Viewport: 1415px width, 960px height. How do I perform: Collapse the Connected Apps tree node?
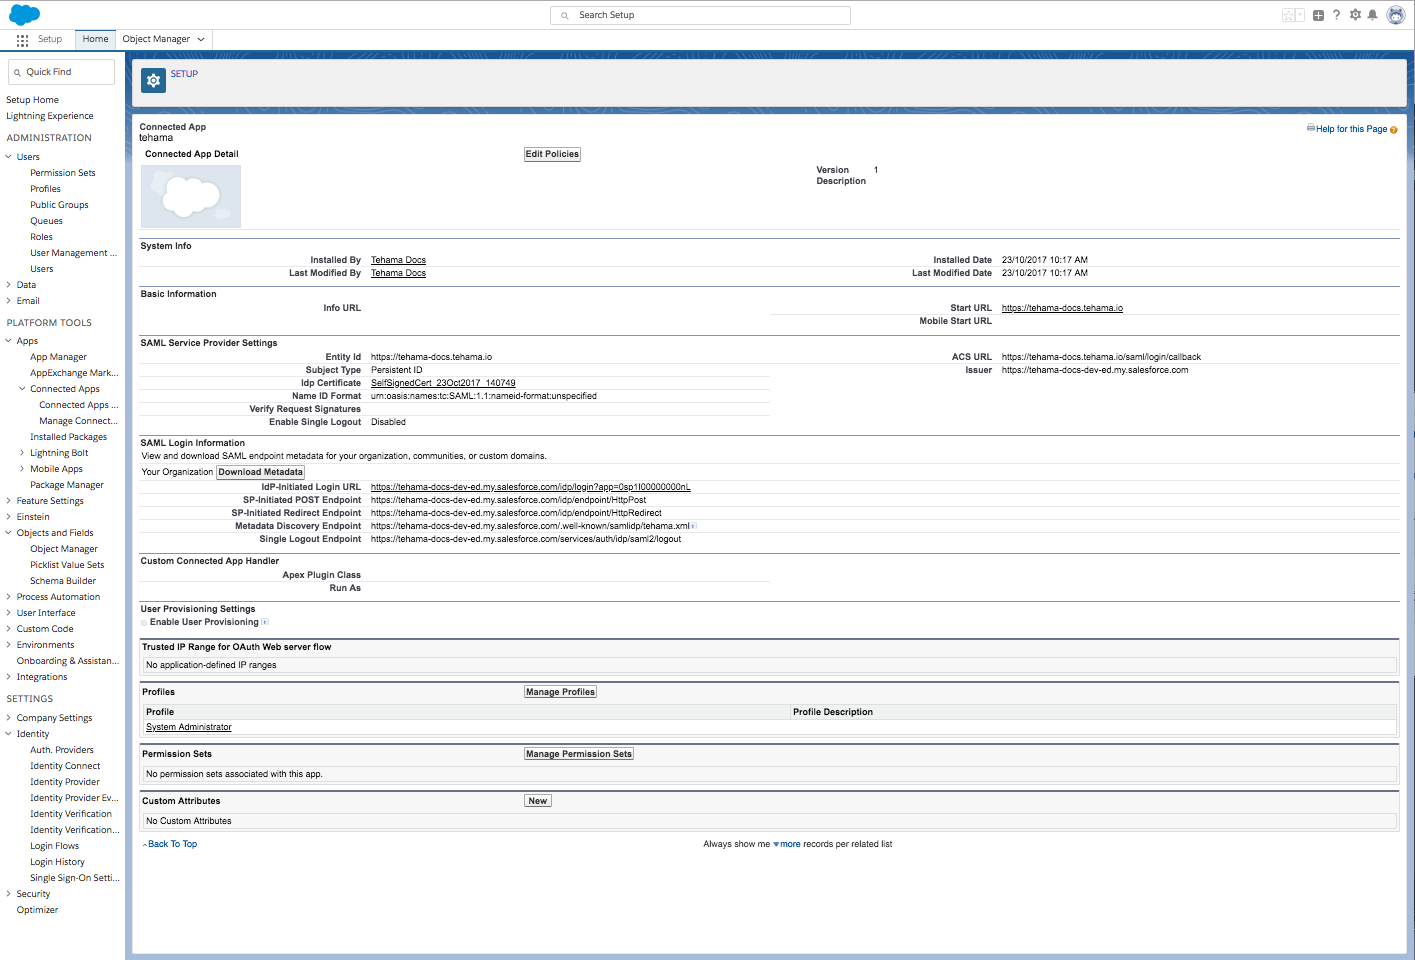click(x=22, y=389)
